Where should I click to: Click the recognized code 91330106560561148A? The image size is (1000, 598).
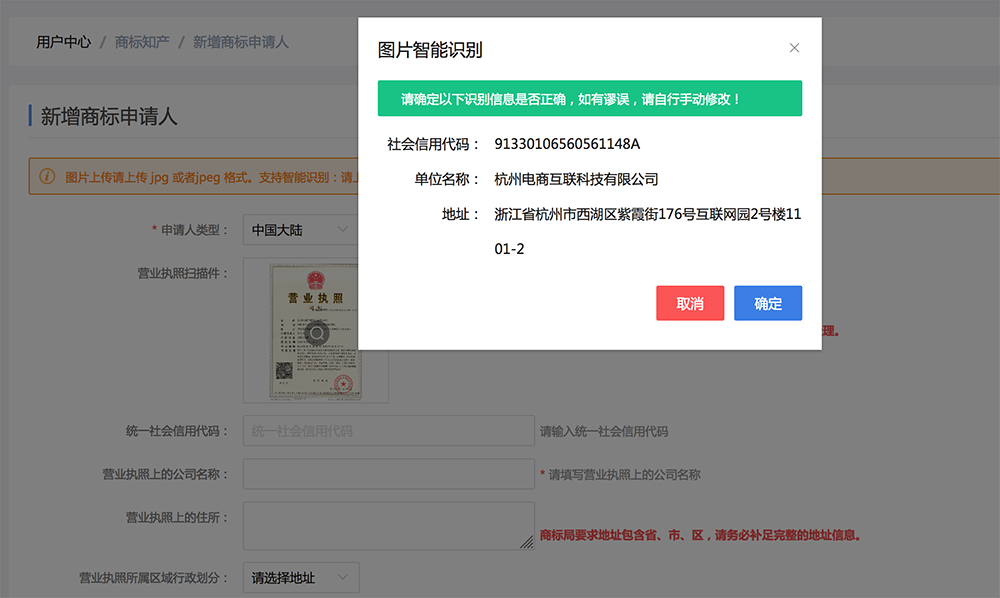(x=567, y=144)
